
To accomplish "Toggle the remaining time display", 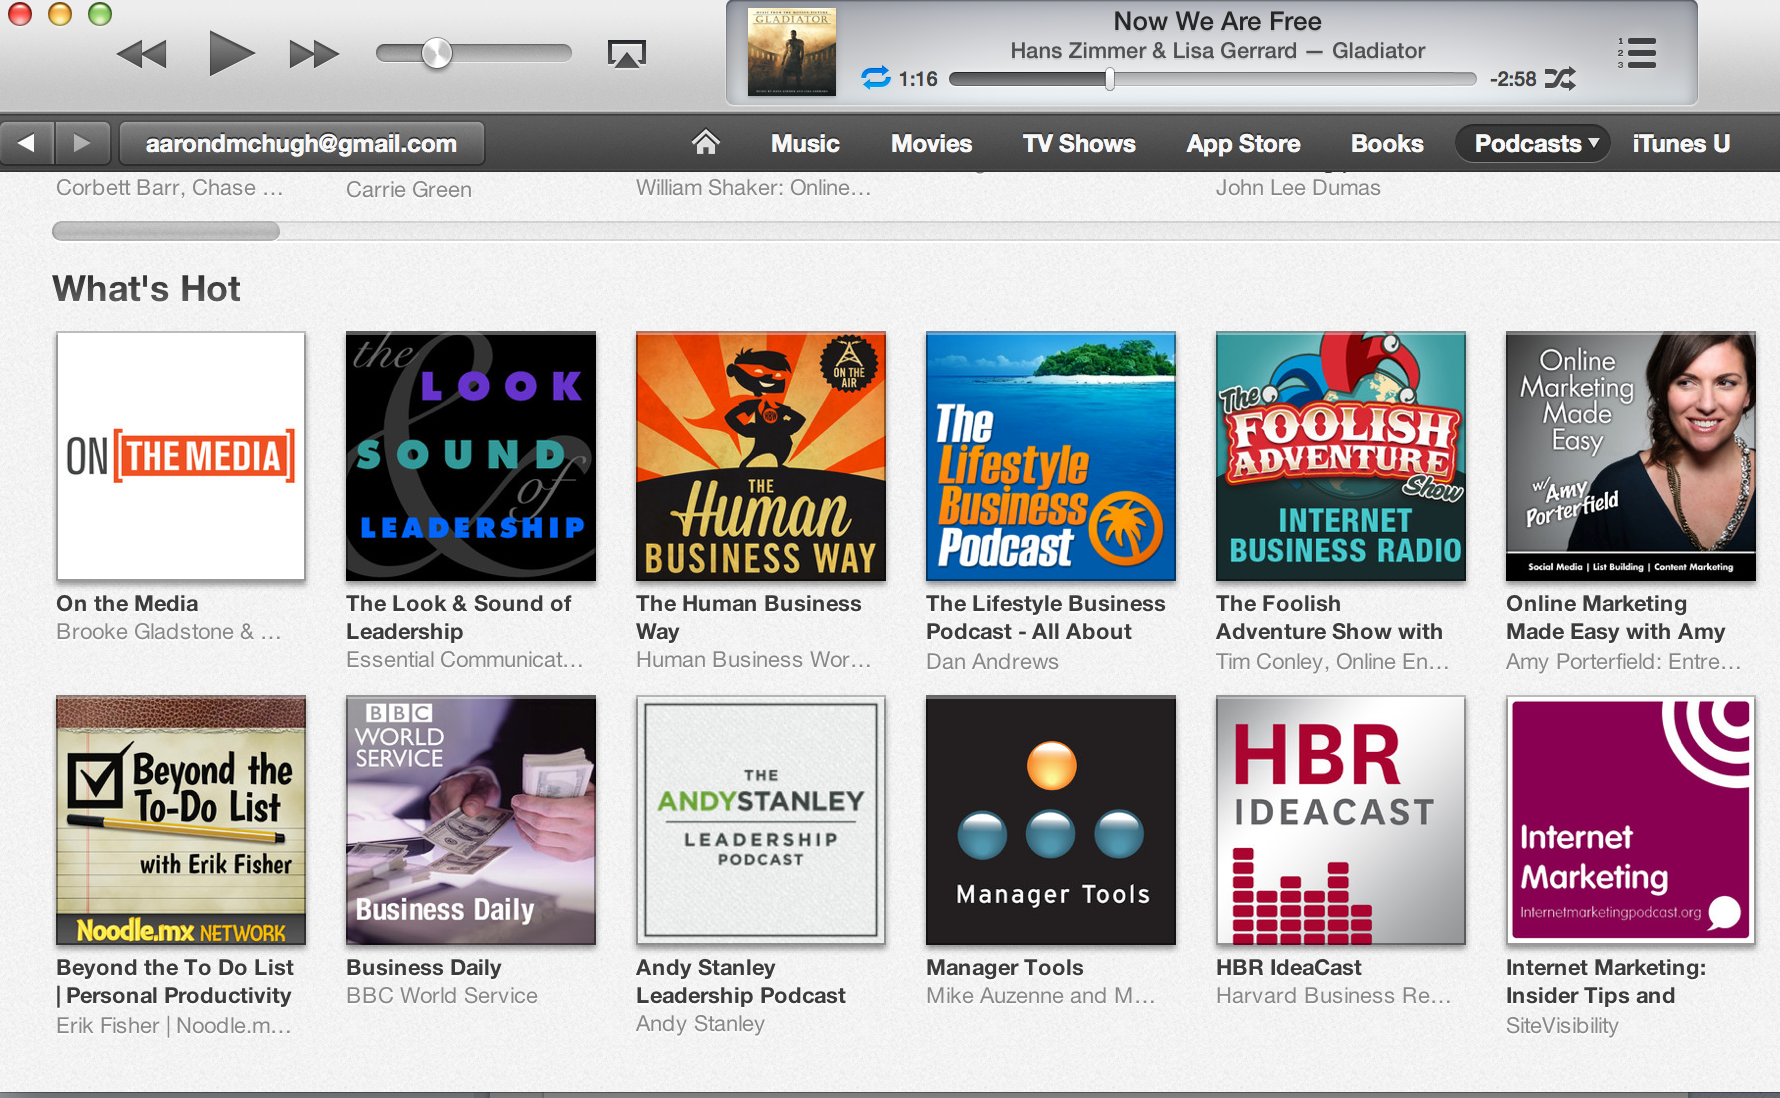I will (1512, 79).
